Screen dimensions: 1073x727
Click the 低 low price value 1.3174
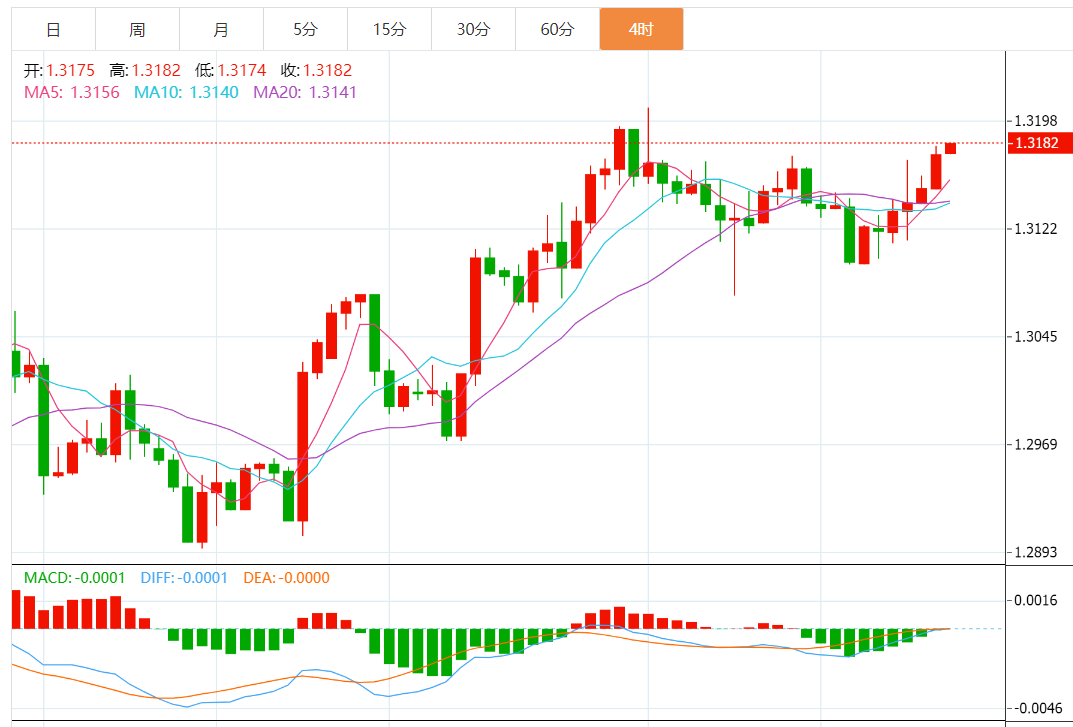(x=243, y=70)
